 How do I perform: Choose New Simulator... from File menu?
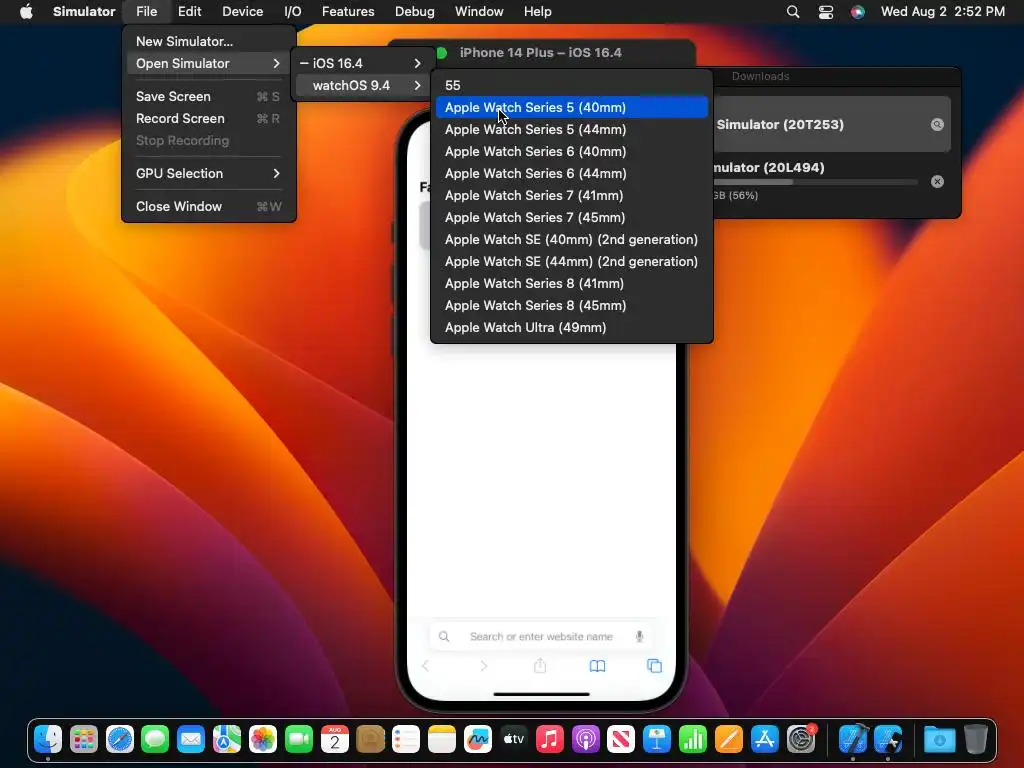tap(209, 41)
